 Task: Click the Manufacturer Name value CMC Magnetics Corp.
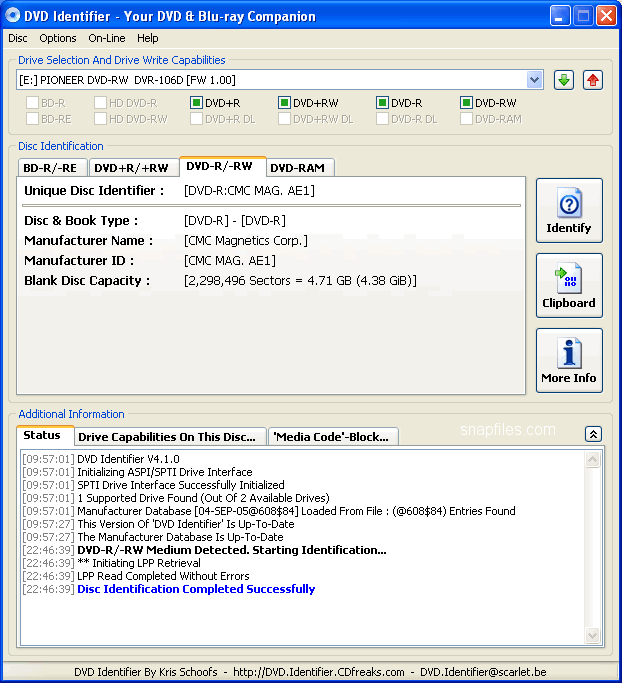pyautogui.click(x=246, y=240)
